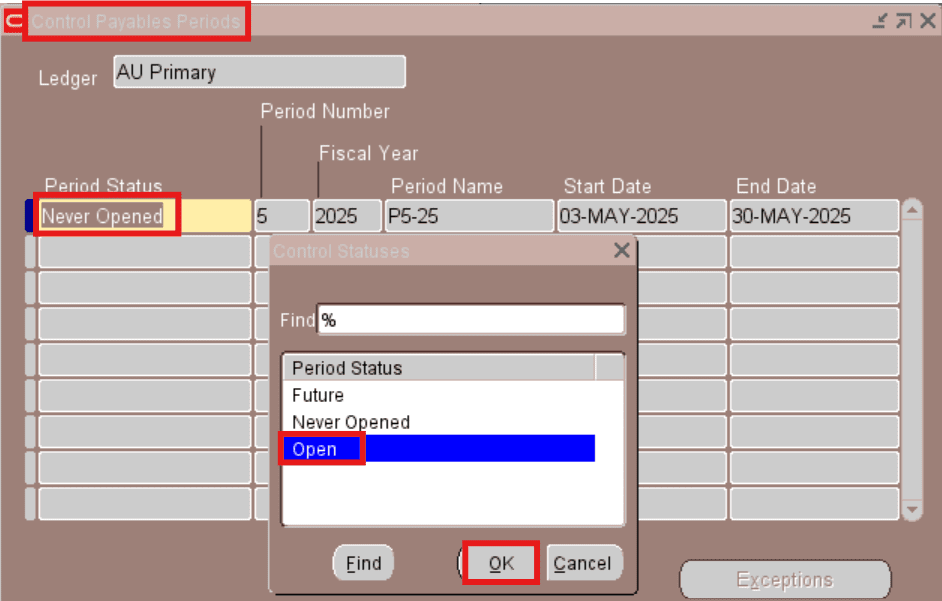The width and height of the screenshot is (942, 601).
Task: Click the Start Date field 03-MAY-2025
Action: [642, 216]
